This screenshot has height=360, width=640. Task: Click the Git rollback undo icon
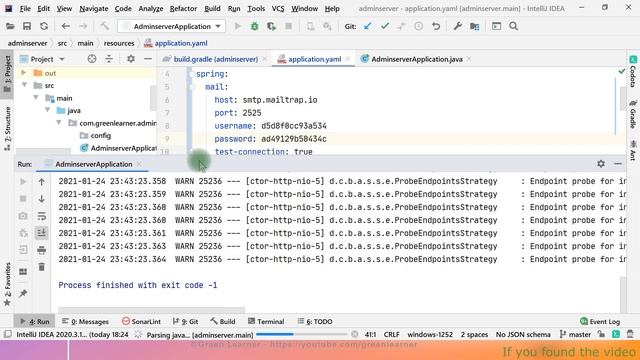(436, 27)
